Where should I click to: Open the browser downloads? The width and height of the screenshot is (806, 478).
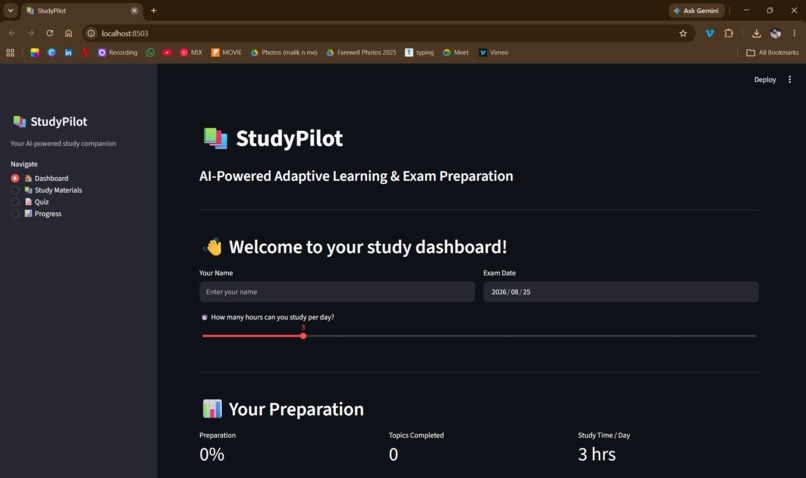(756, 33)
